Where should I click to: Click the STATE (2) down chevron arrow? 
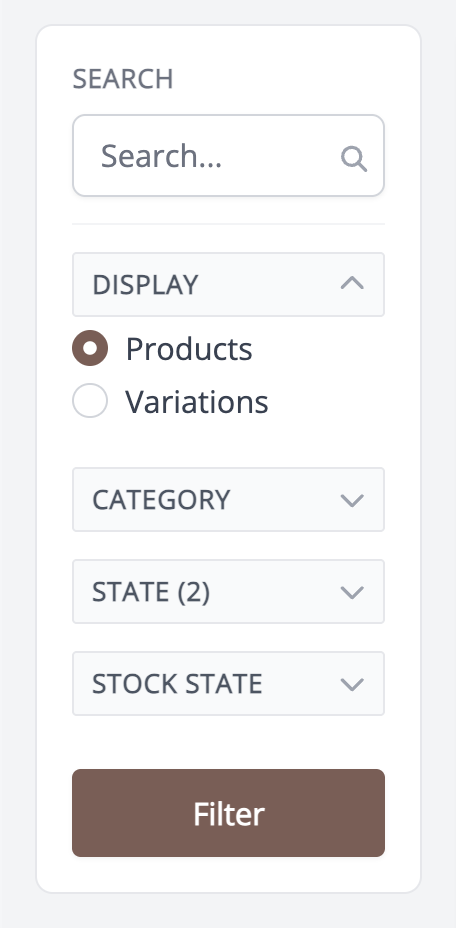352,592
